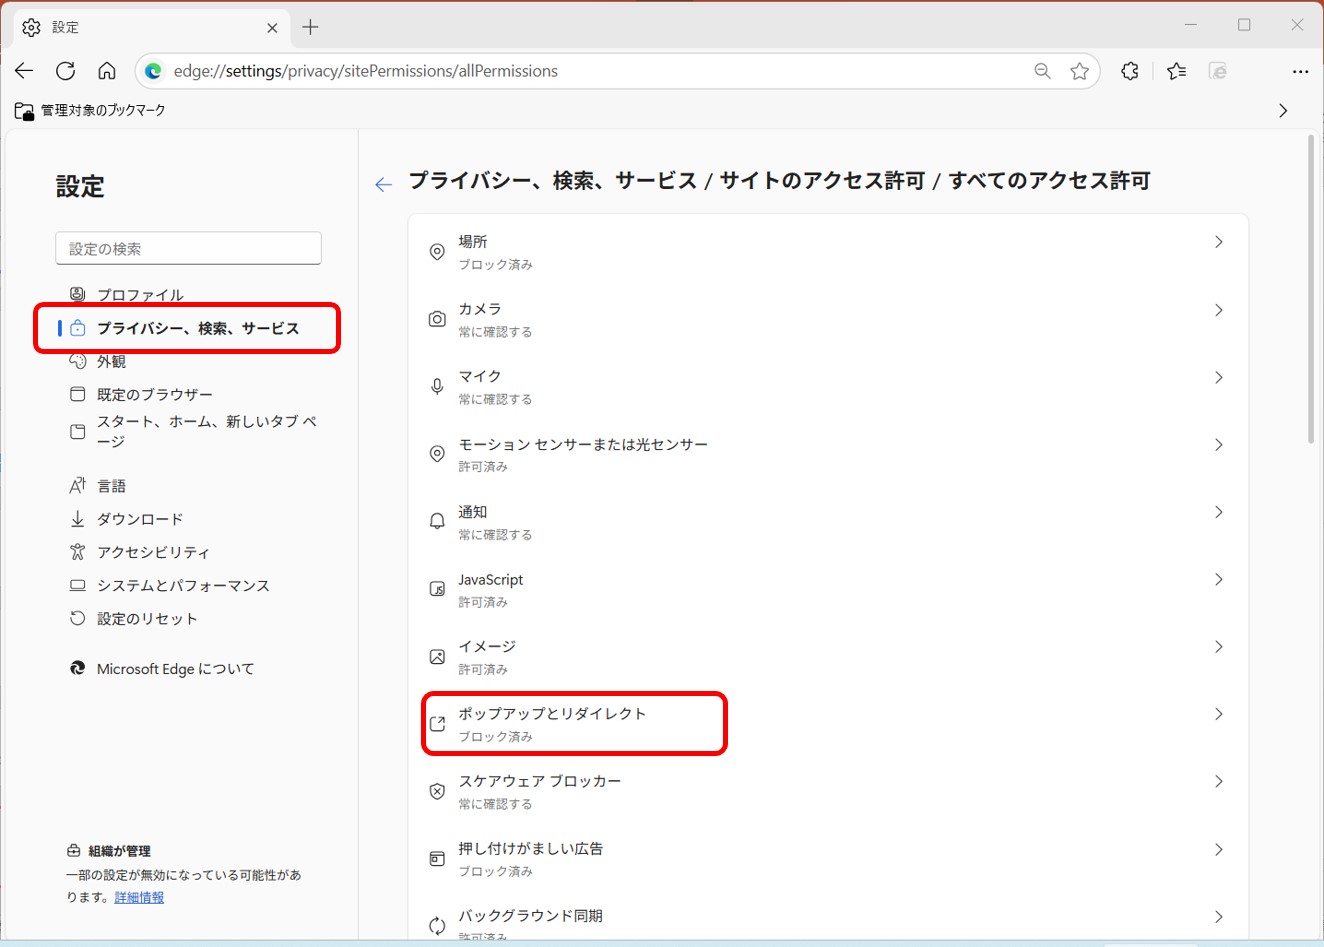This screenshot has width=1324, height=947.
Task: Click the 設定の検索 search field
Action: pyautogui.click(x=188, y=249)
